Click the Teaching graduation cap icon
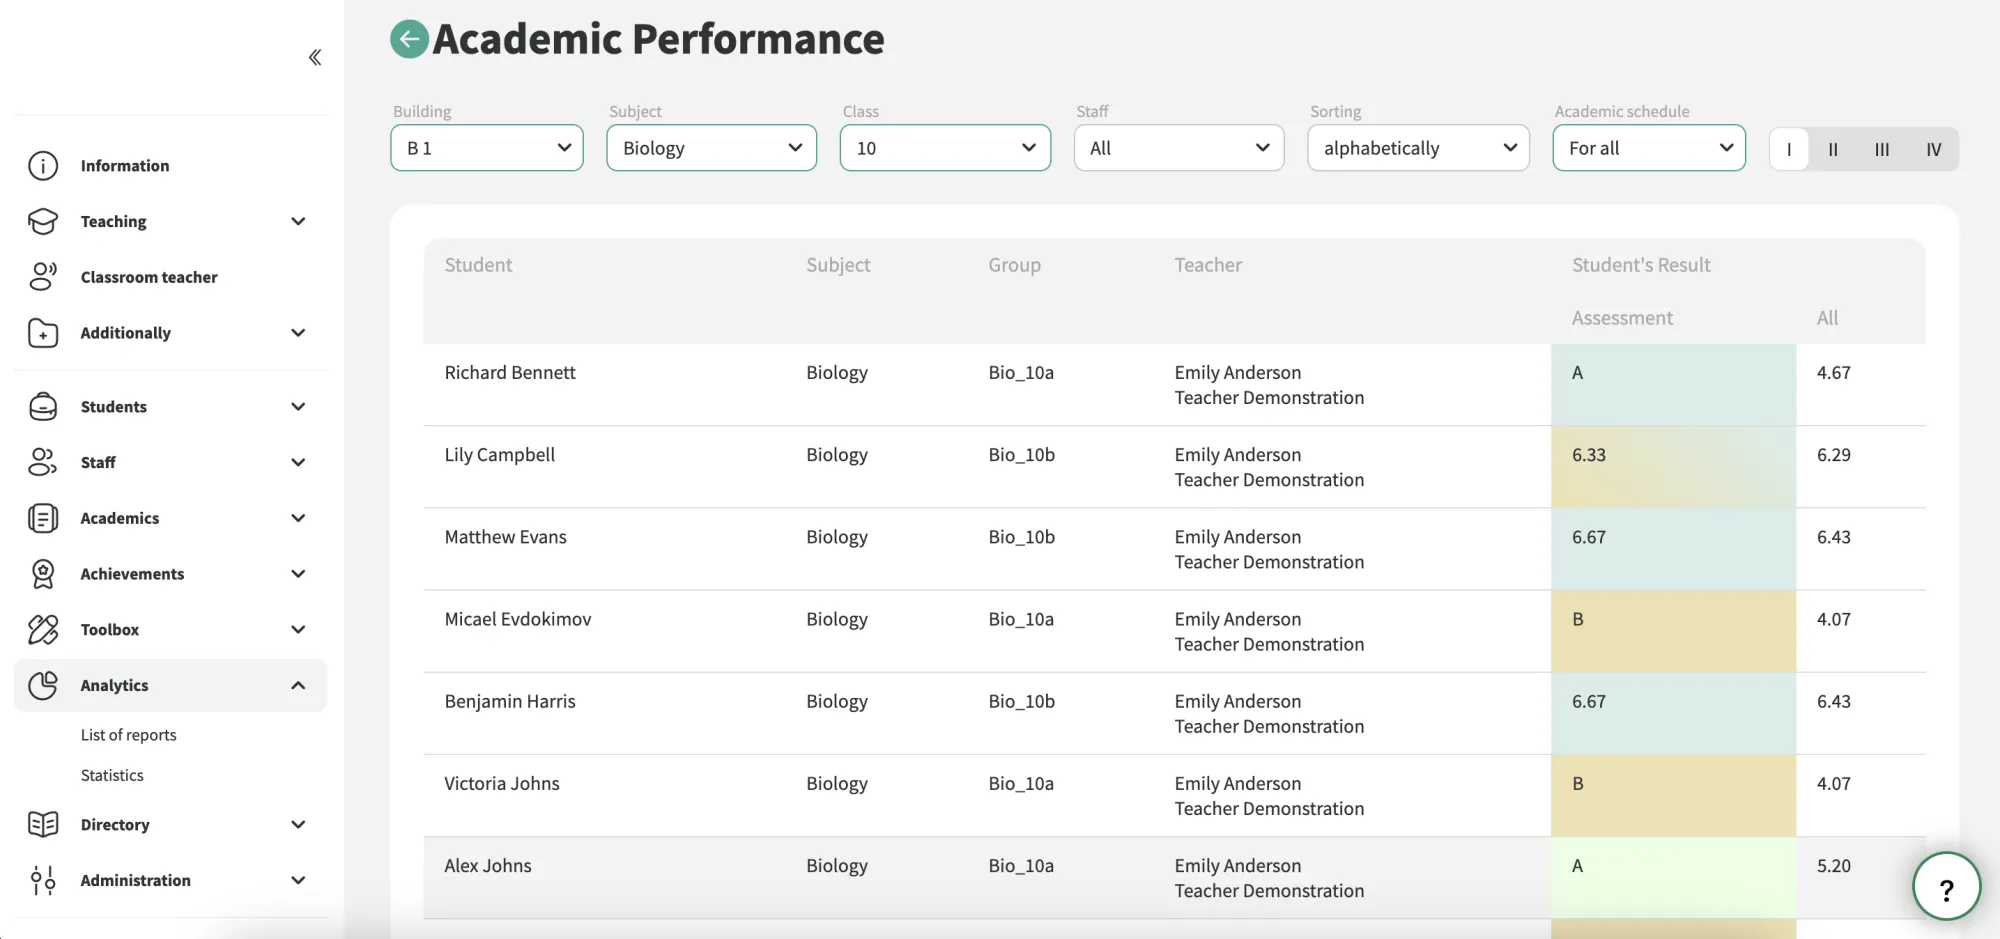This screenshot has height=939, width=2000. (x=43, y=221)
